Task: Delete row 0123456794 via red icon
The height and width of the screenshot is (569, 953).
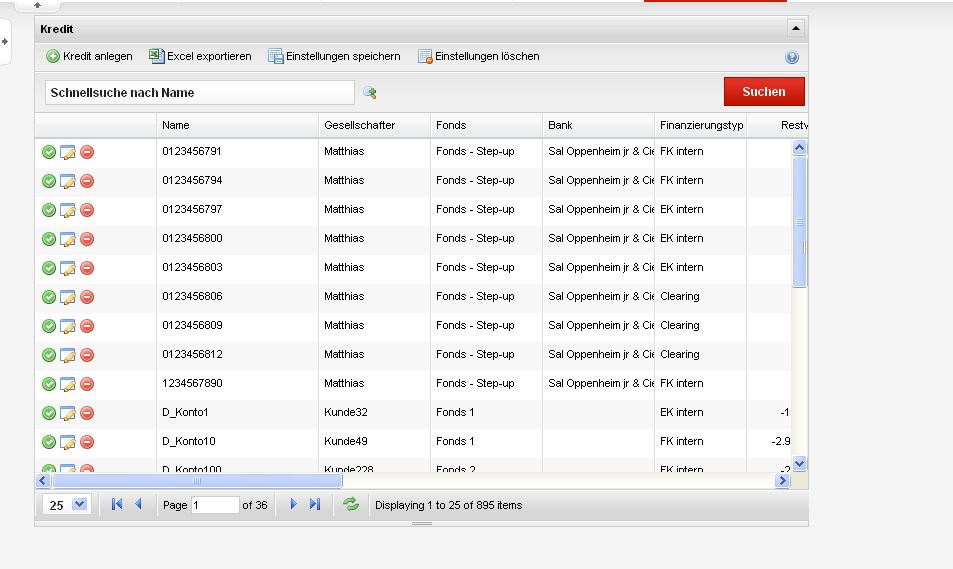Action: [87, 181]
